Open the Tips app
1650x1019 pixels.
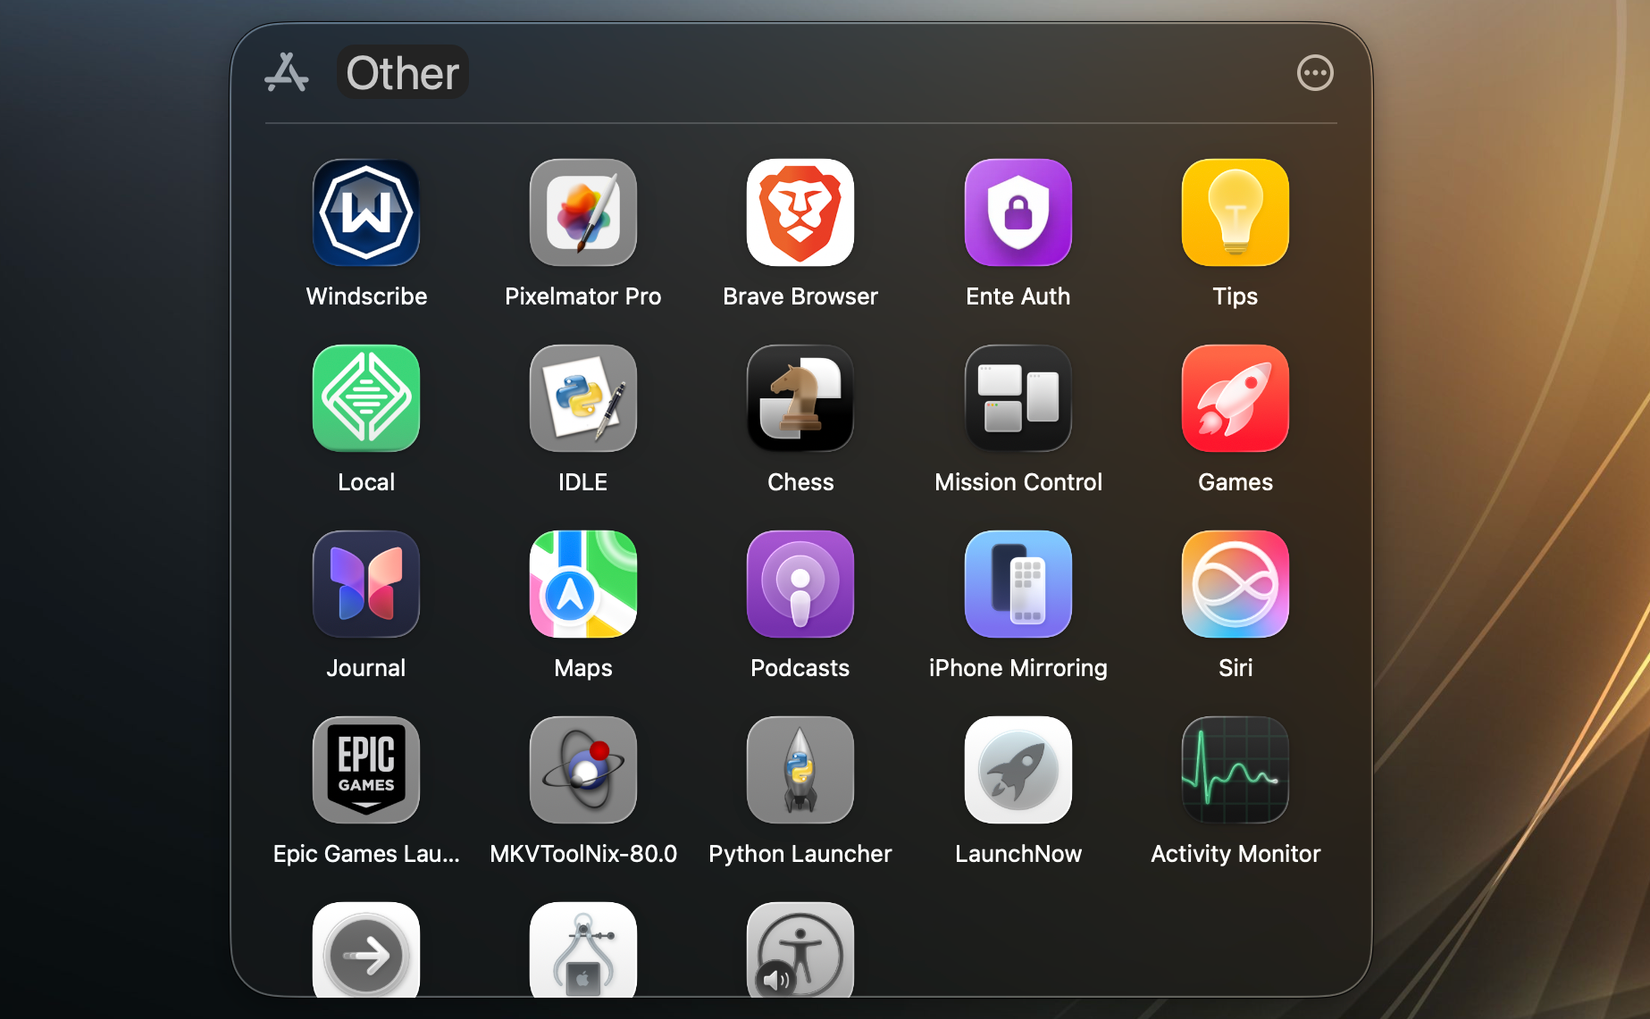[1235, 213]
